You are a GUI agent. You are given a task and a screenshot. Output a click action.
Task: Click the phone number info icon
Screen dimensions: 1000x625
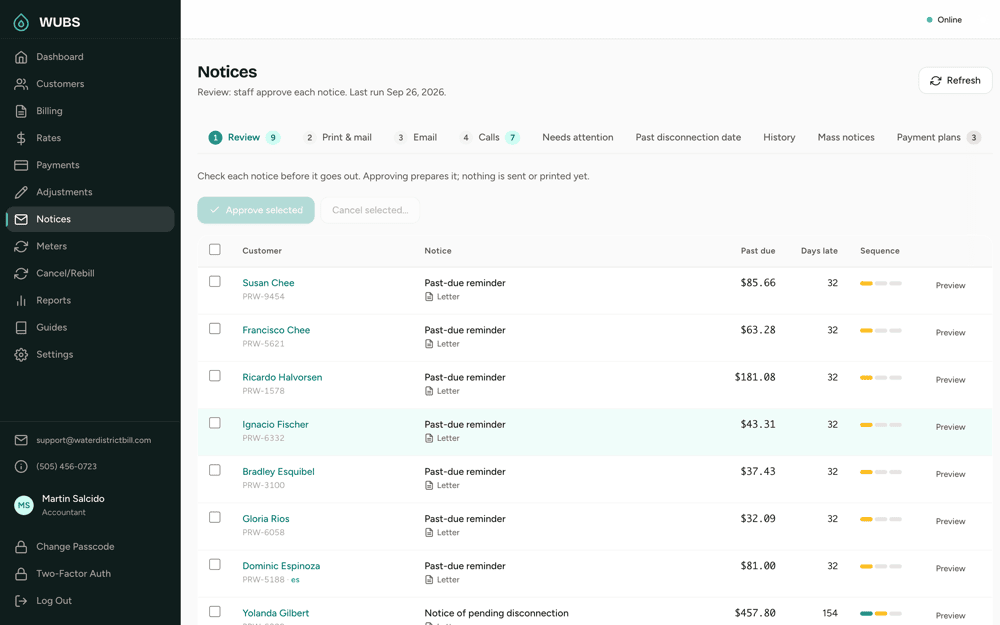pyautogui.click(x=21, y=467)
